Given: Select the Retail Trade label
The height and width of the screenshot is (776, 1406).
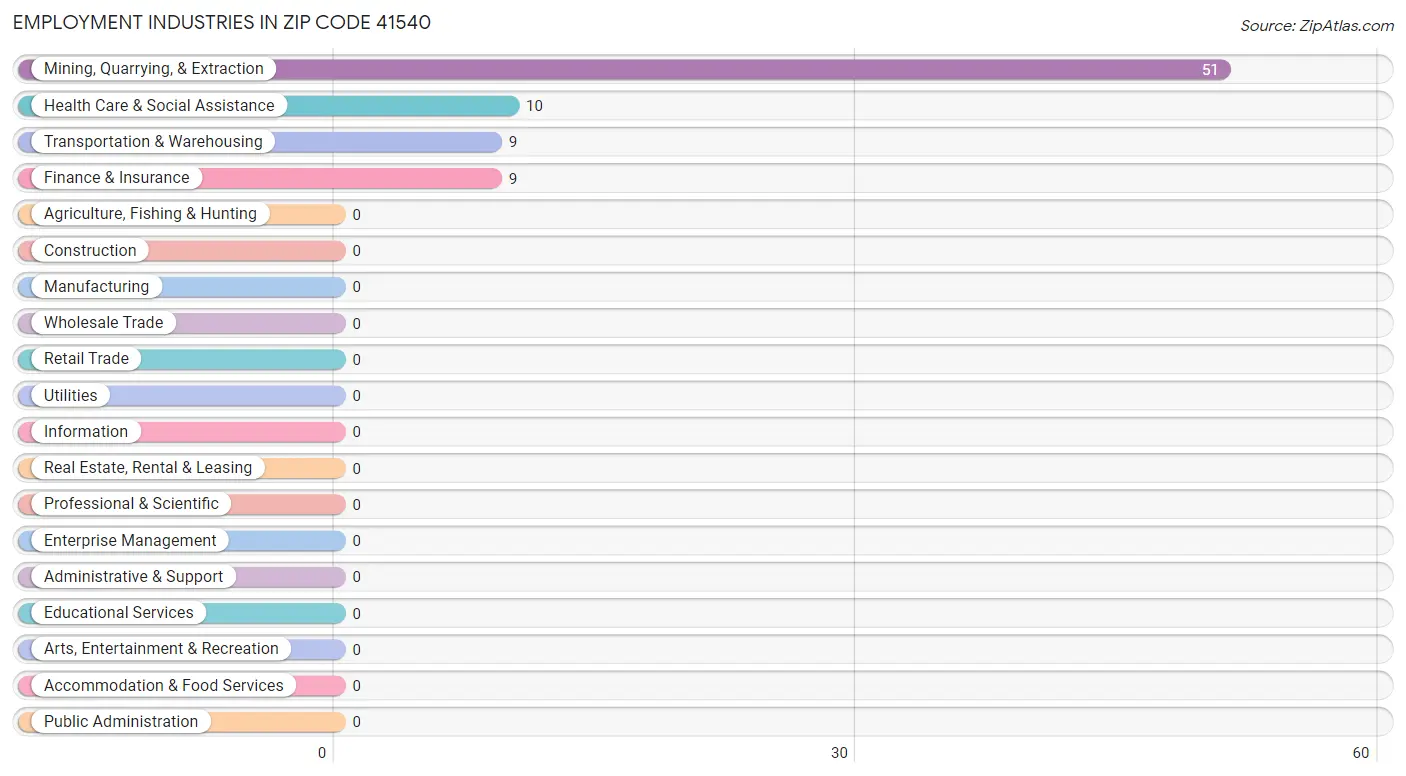Looking at the screenshot, I should (x=86, y=359).
